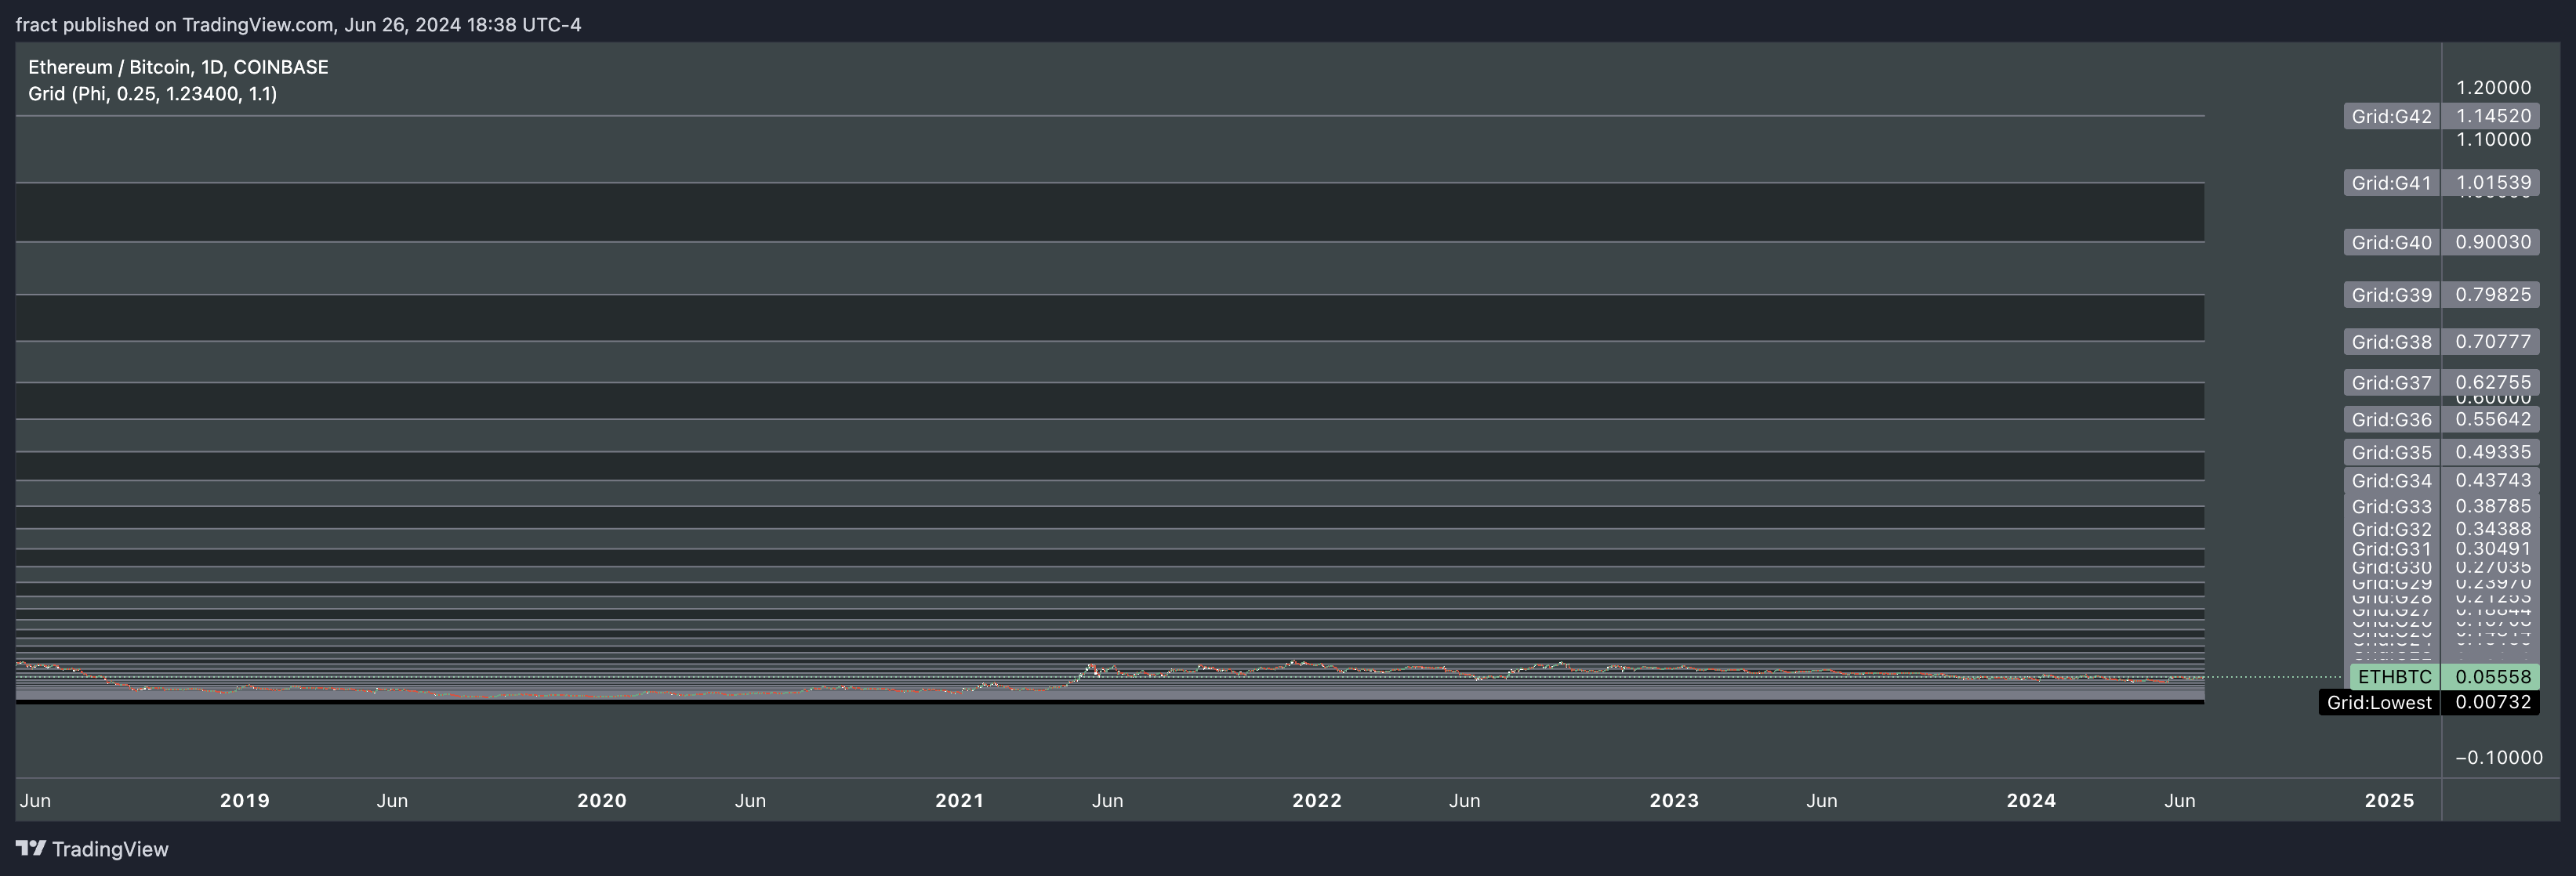Select the Grid:G40 label
This screenshot has width=2576, height=876.
2391,242
